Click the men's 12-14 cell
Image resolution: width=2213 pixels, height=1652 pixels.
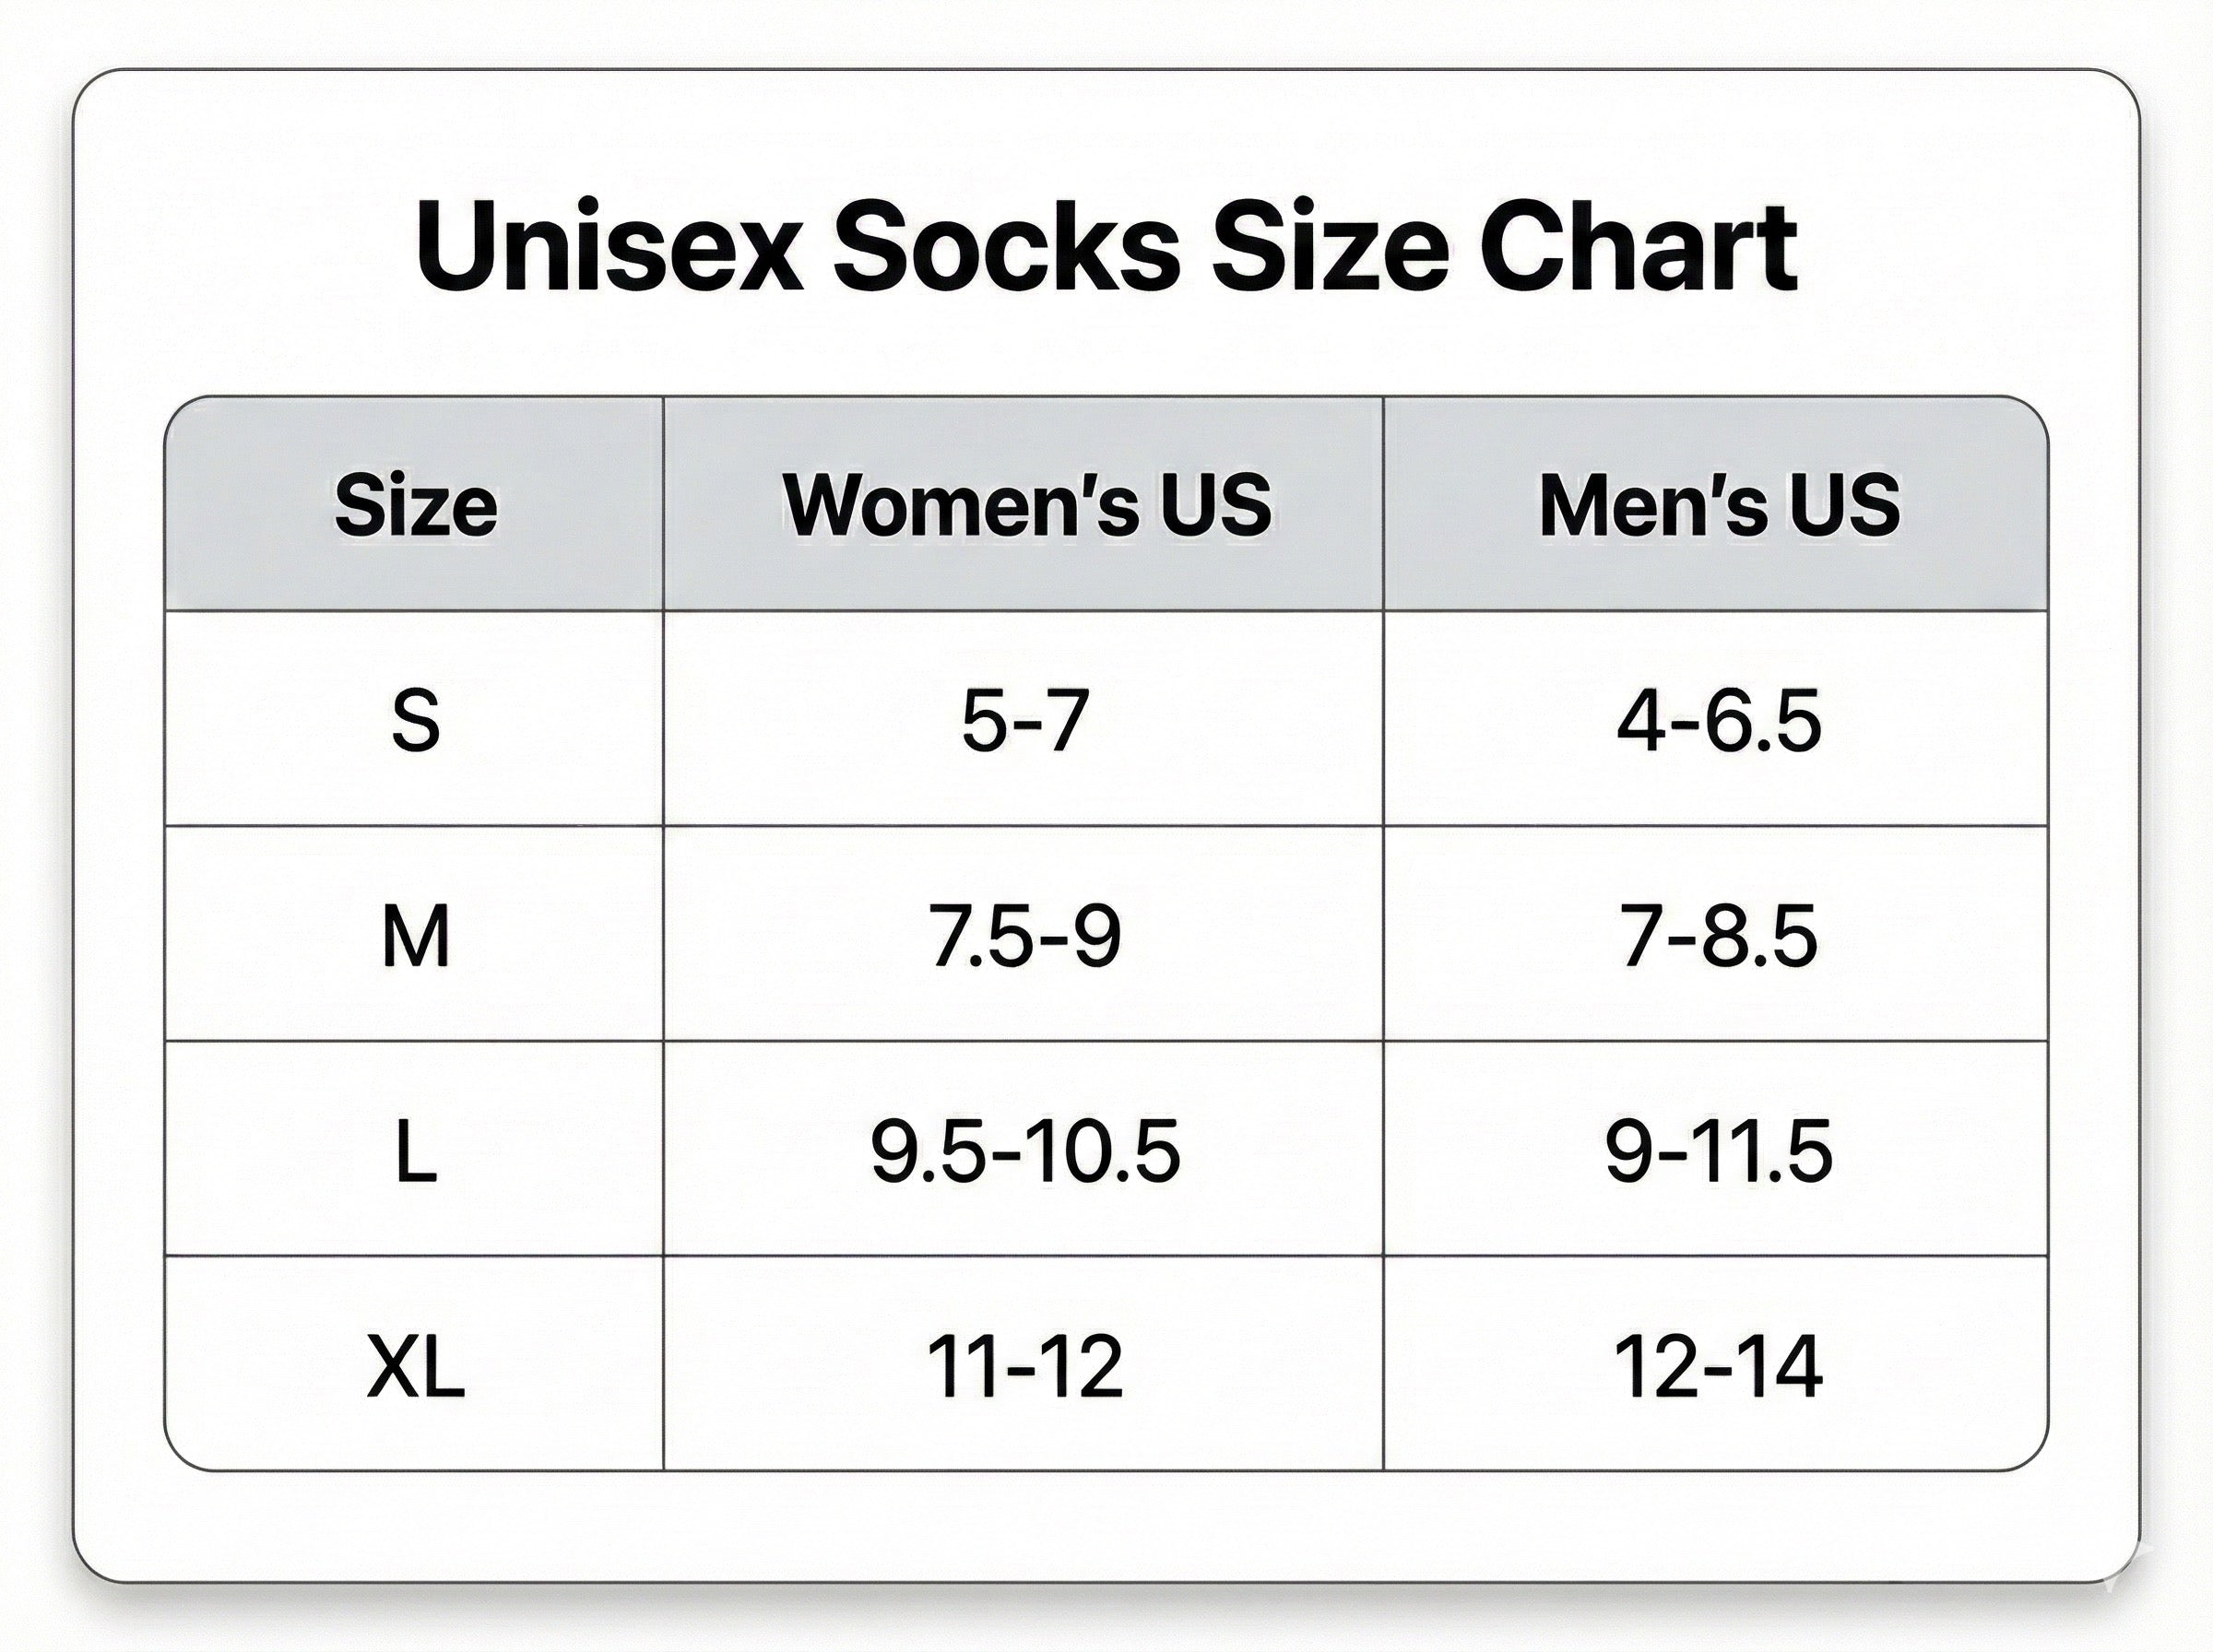click(x=1718, y=1367)
